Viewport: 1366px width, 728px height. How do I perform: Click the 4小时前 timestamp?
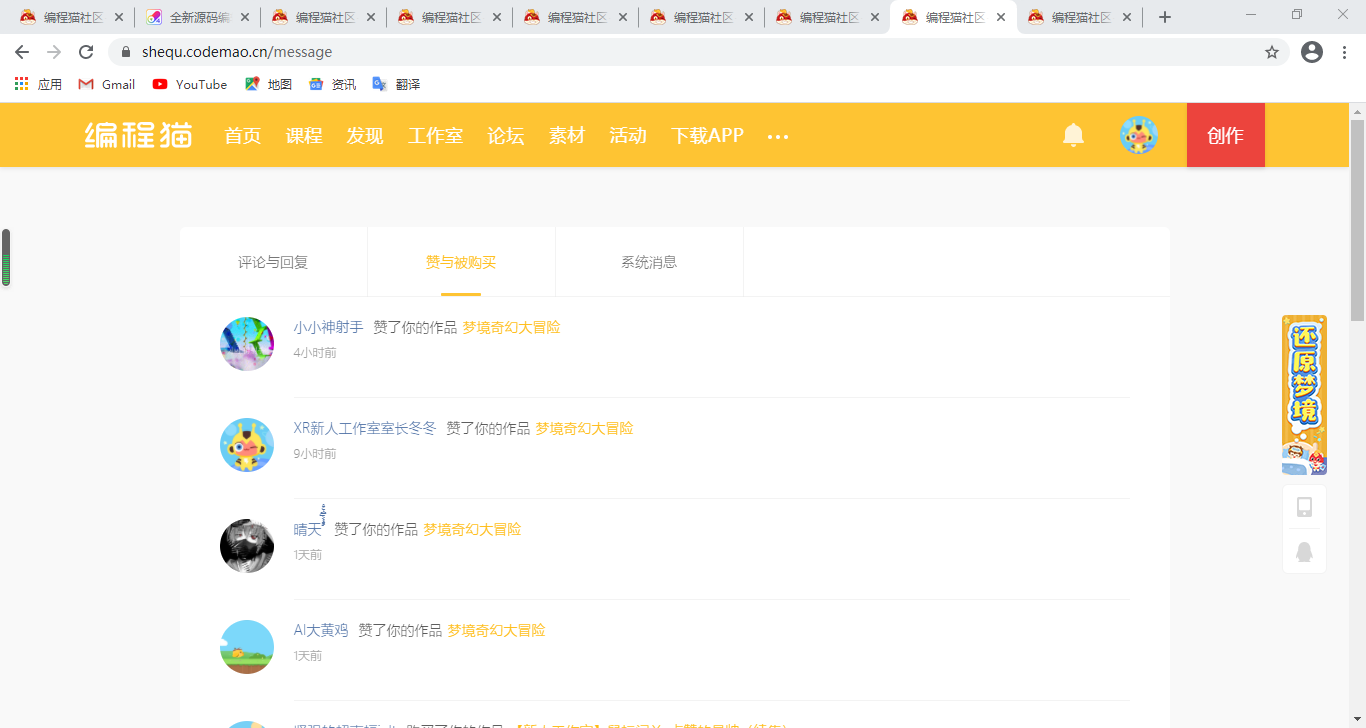click(x=315, y=353)
